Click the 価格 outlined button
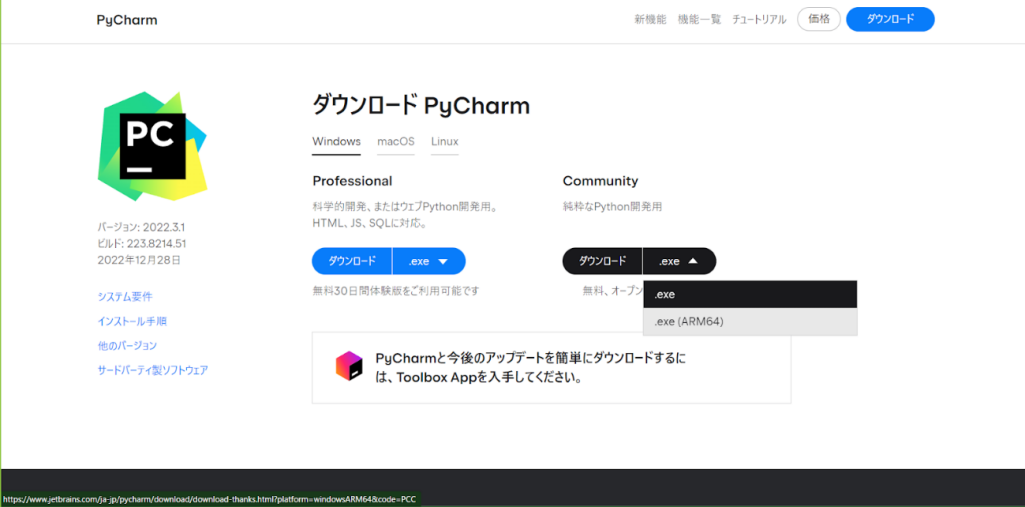 (818, 20)
